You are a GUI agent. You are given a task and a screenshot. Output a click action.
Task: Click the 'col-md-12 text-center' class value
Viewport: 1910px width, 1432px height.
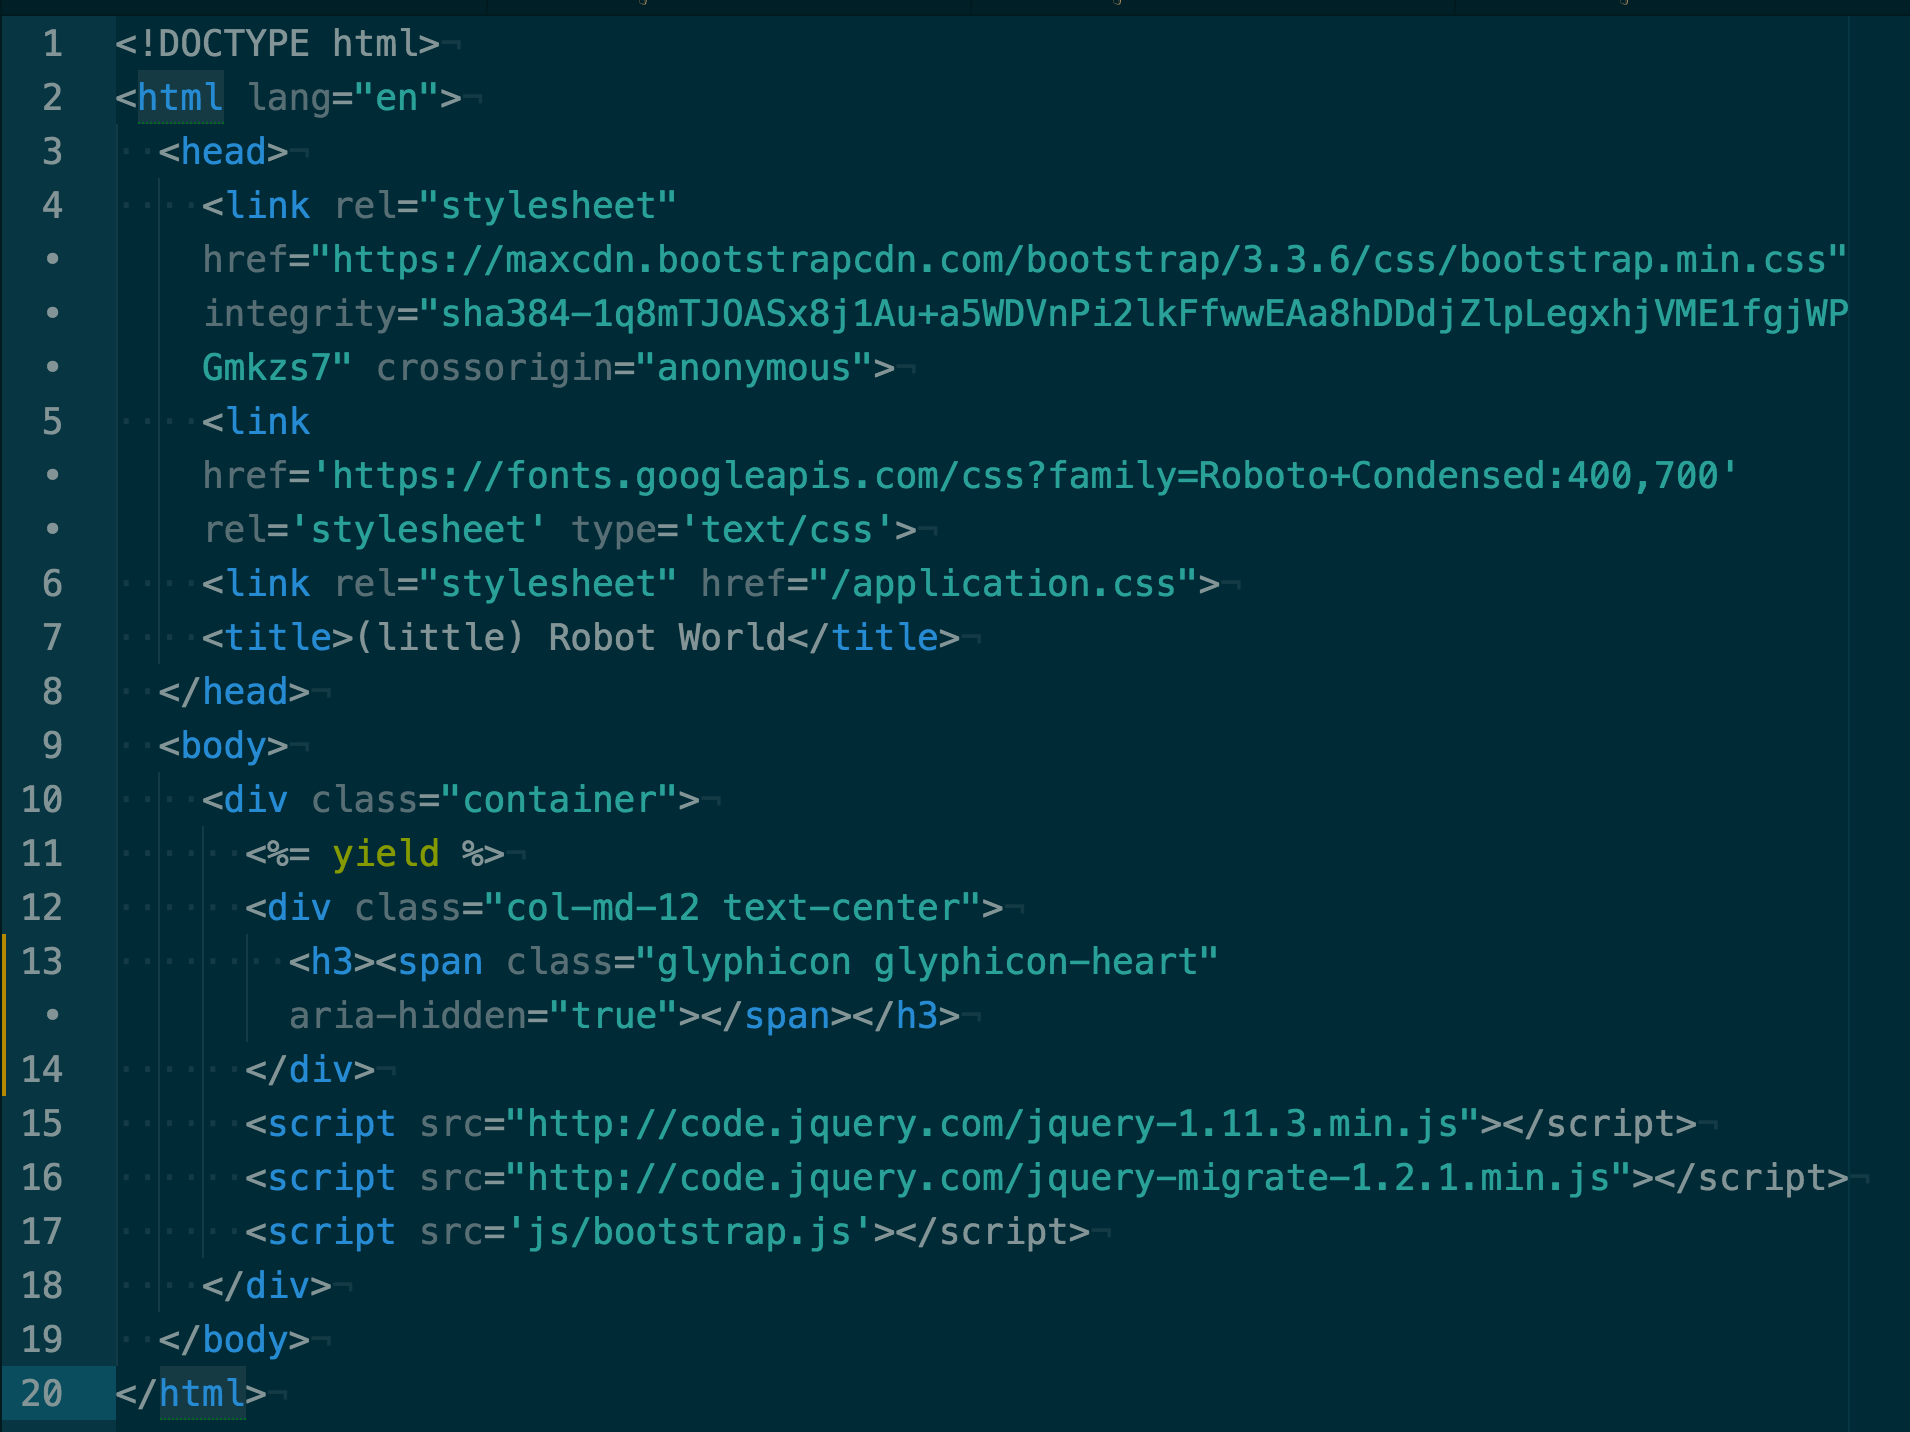(732, 908)
